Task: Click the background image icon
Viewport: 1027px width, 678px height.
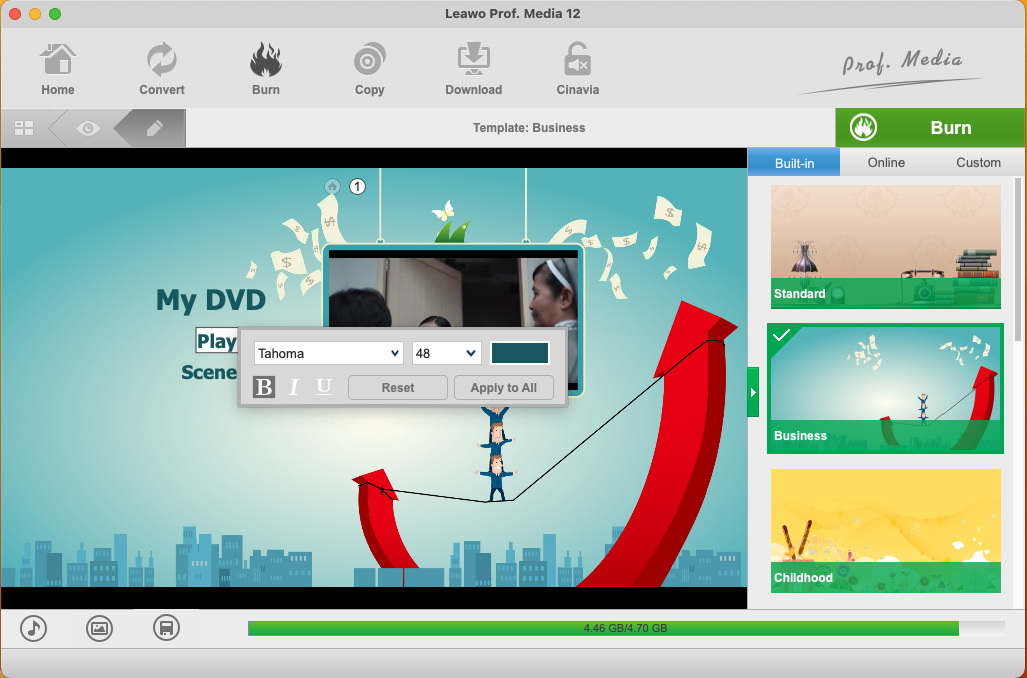Action: point(99,628)
